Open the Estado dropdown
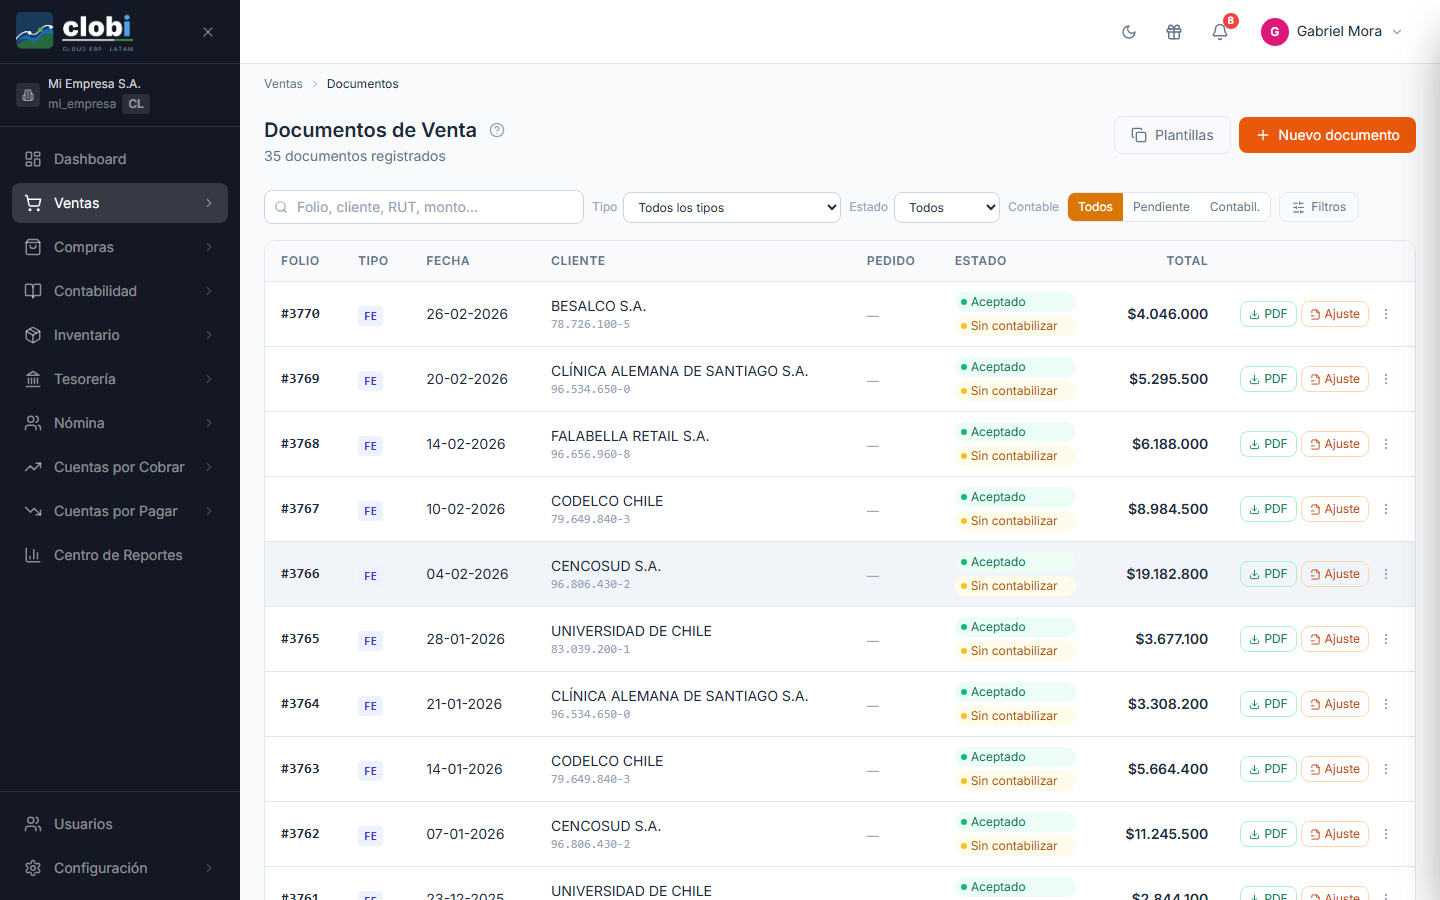This screenshot has height=900, width=1440. coord(947,207)
